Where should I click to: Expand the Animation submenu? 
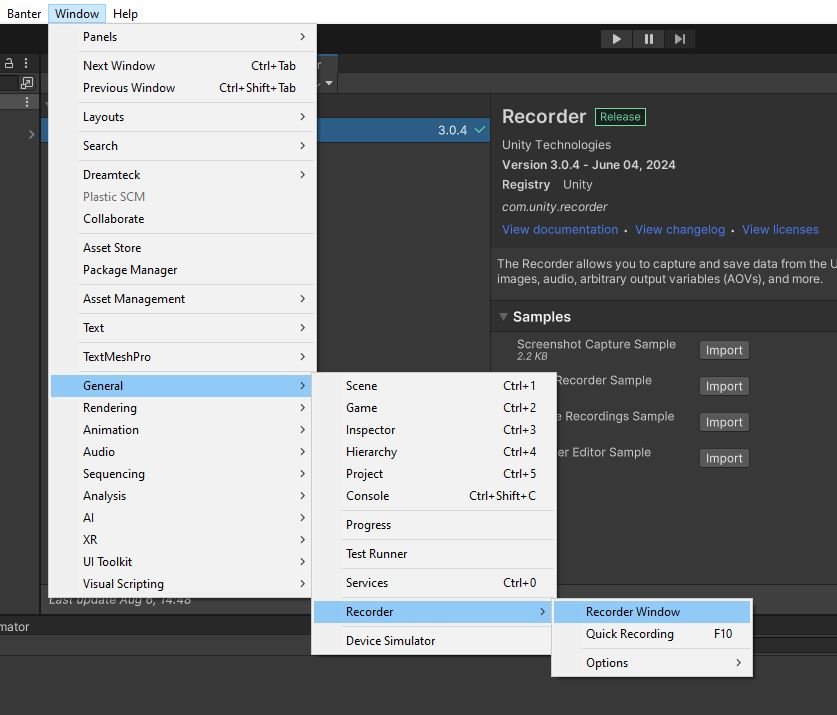(x=183, y=430)
